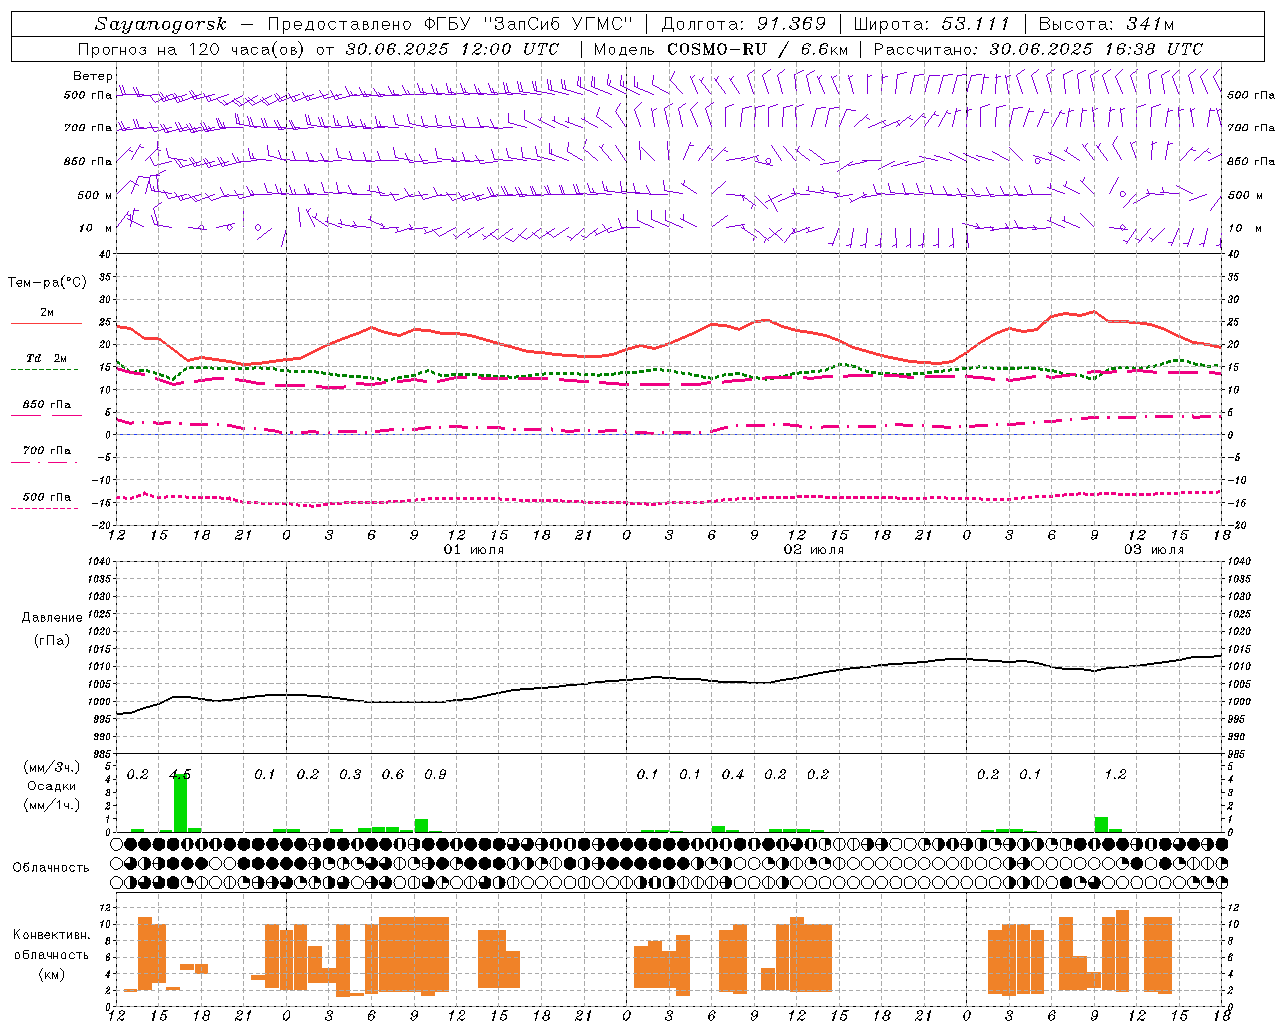This screenshot has width=1280, height=1024.
Task: Click the 0.9 precipitation value label
Action: (435, 774)
